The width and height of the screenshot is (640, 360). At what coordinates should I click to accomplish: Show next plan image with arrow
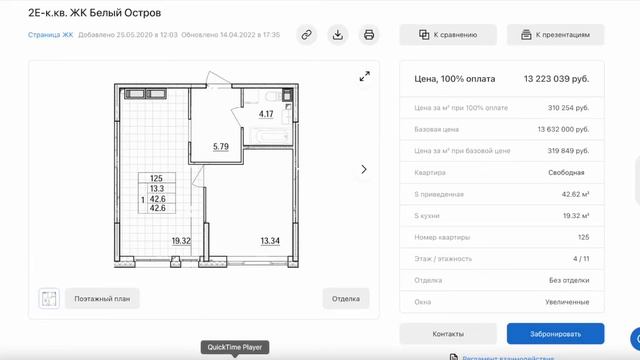pos(364,169)
